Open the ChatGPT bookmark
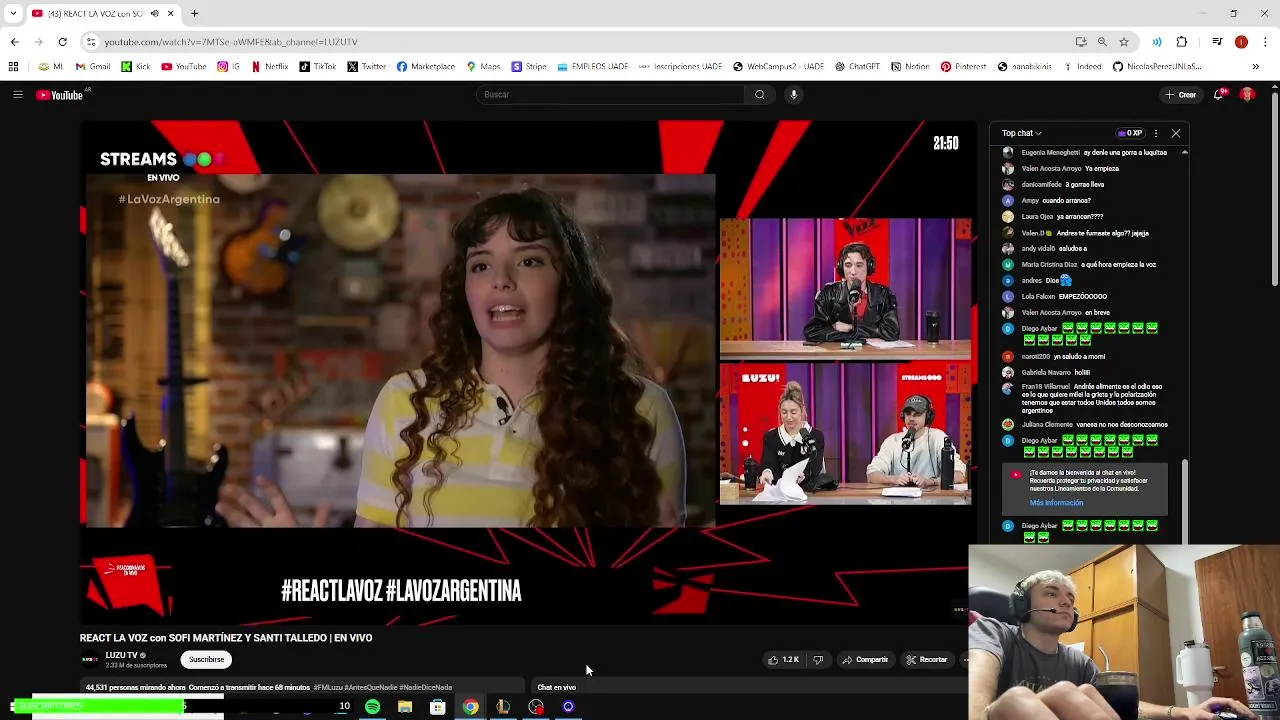The image size is (1280, 720). coord(856,67)
